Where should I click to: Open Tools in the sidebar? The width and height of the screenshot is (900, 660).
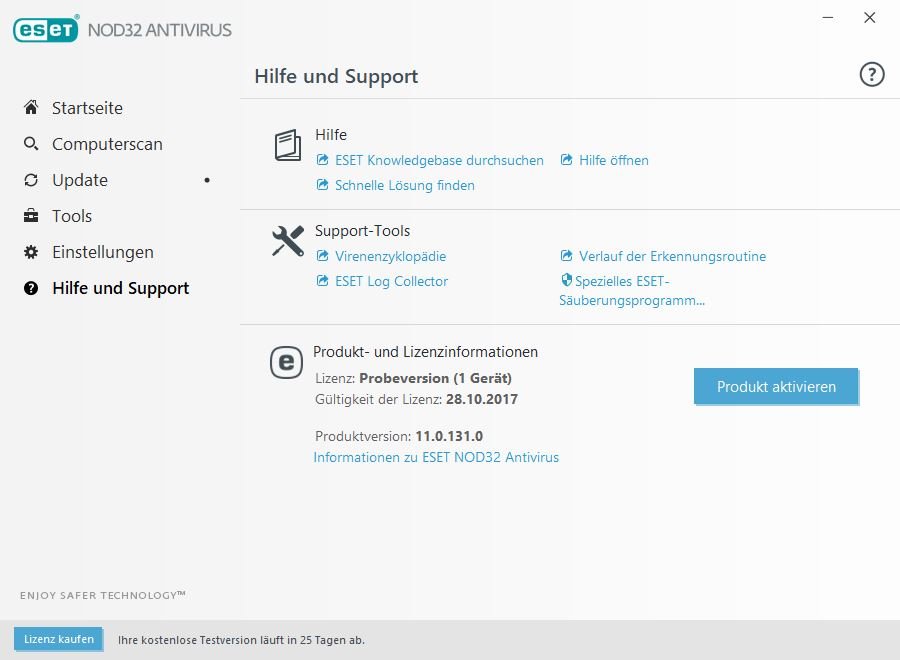click(x=72, y=216)
